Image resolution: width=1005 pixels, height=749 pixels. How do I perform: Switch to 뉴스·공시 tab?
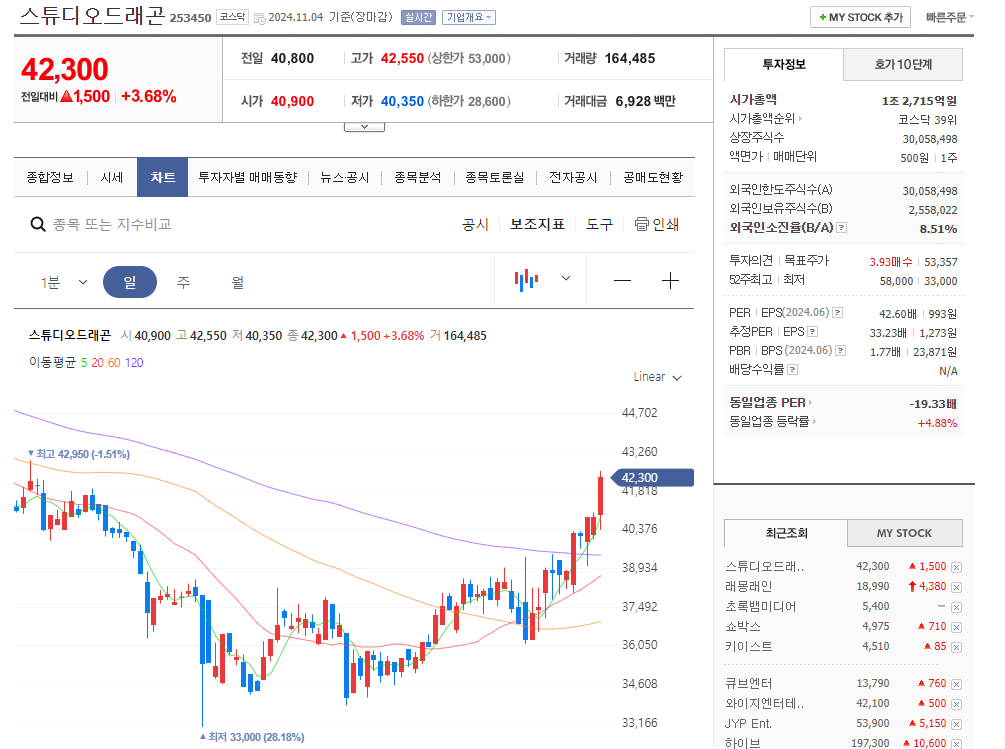tap(345, 177)
